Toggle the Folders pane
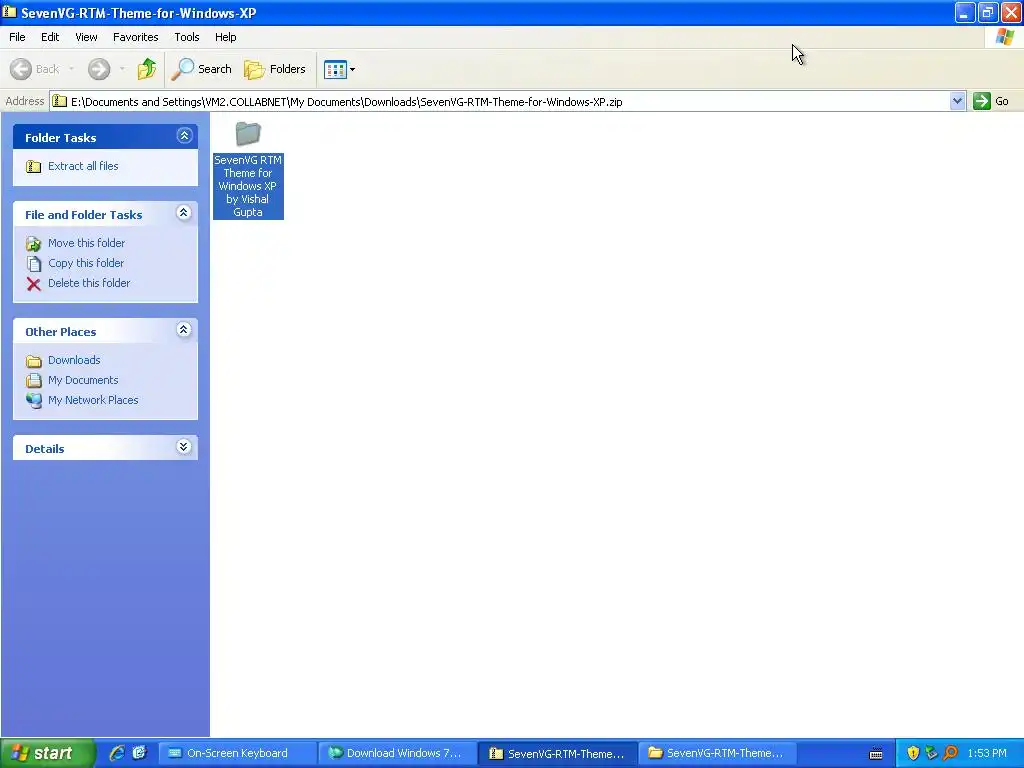 click(x=274, y=69)
